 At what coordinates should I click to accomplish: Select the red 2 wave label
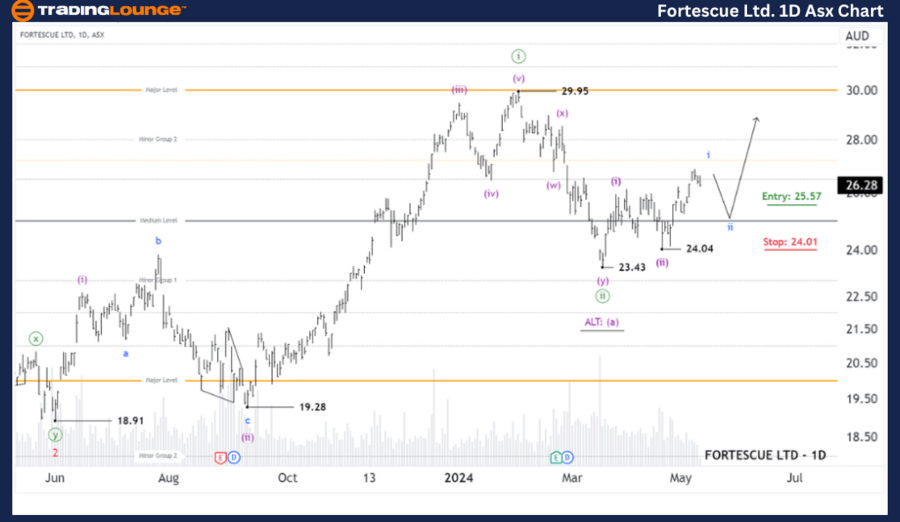point(55,453)
